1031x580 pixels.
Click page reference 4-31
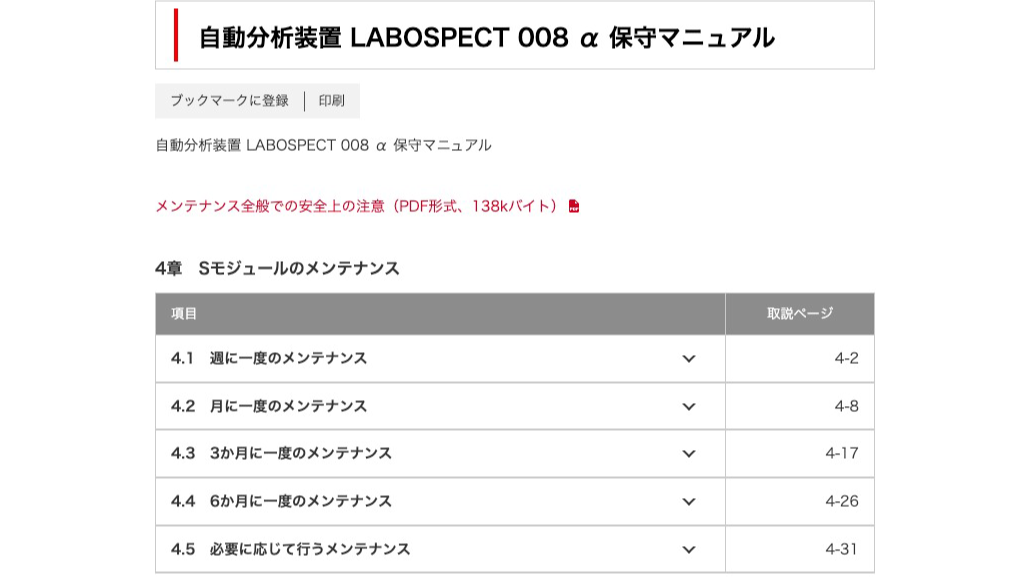(842, 549)
